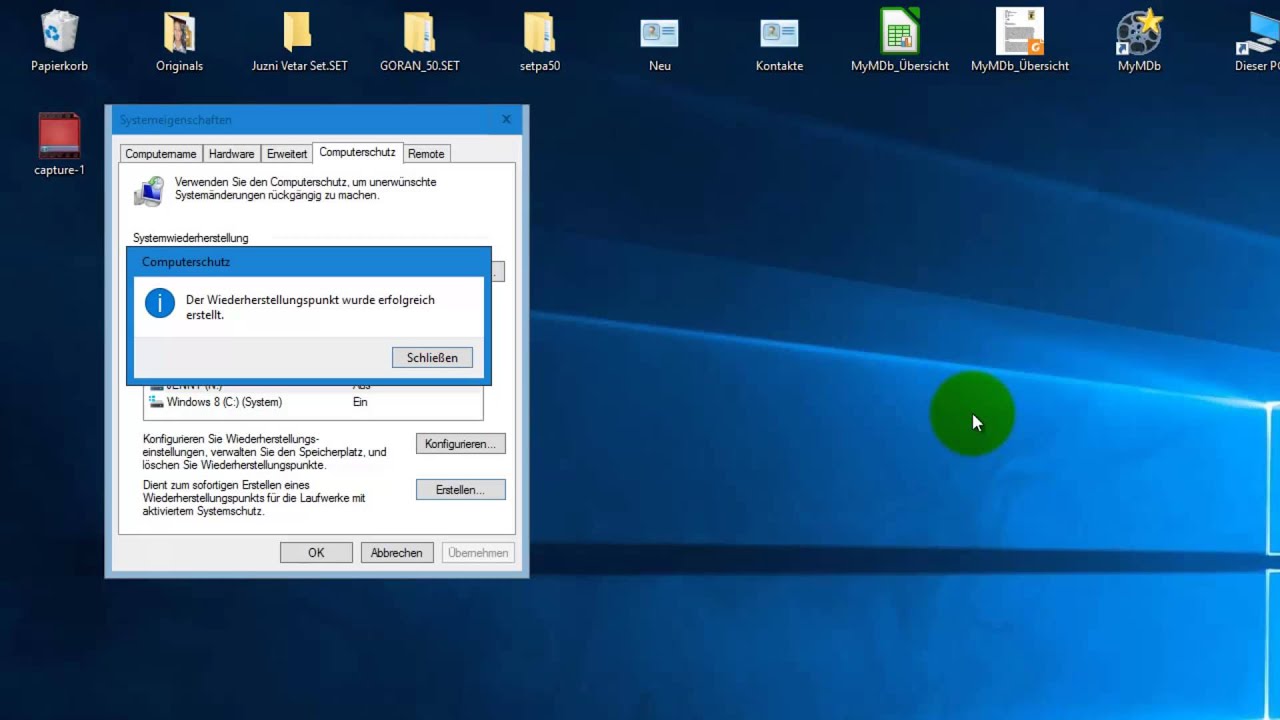Click the Computerschutz dialog title bar
Screen dimensions: 1280x720
tap(309, 262)
